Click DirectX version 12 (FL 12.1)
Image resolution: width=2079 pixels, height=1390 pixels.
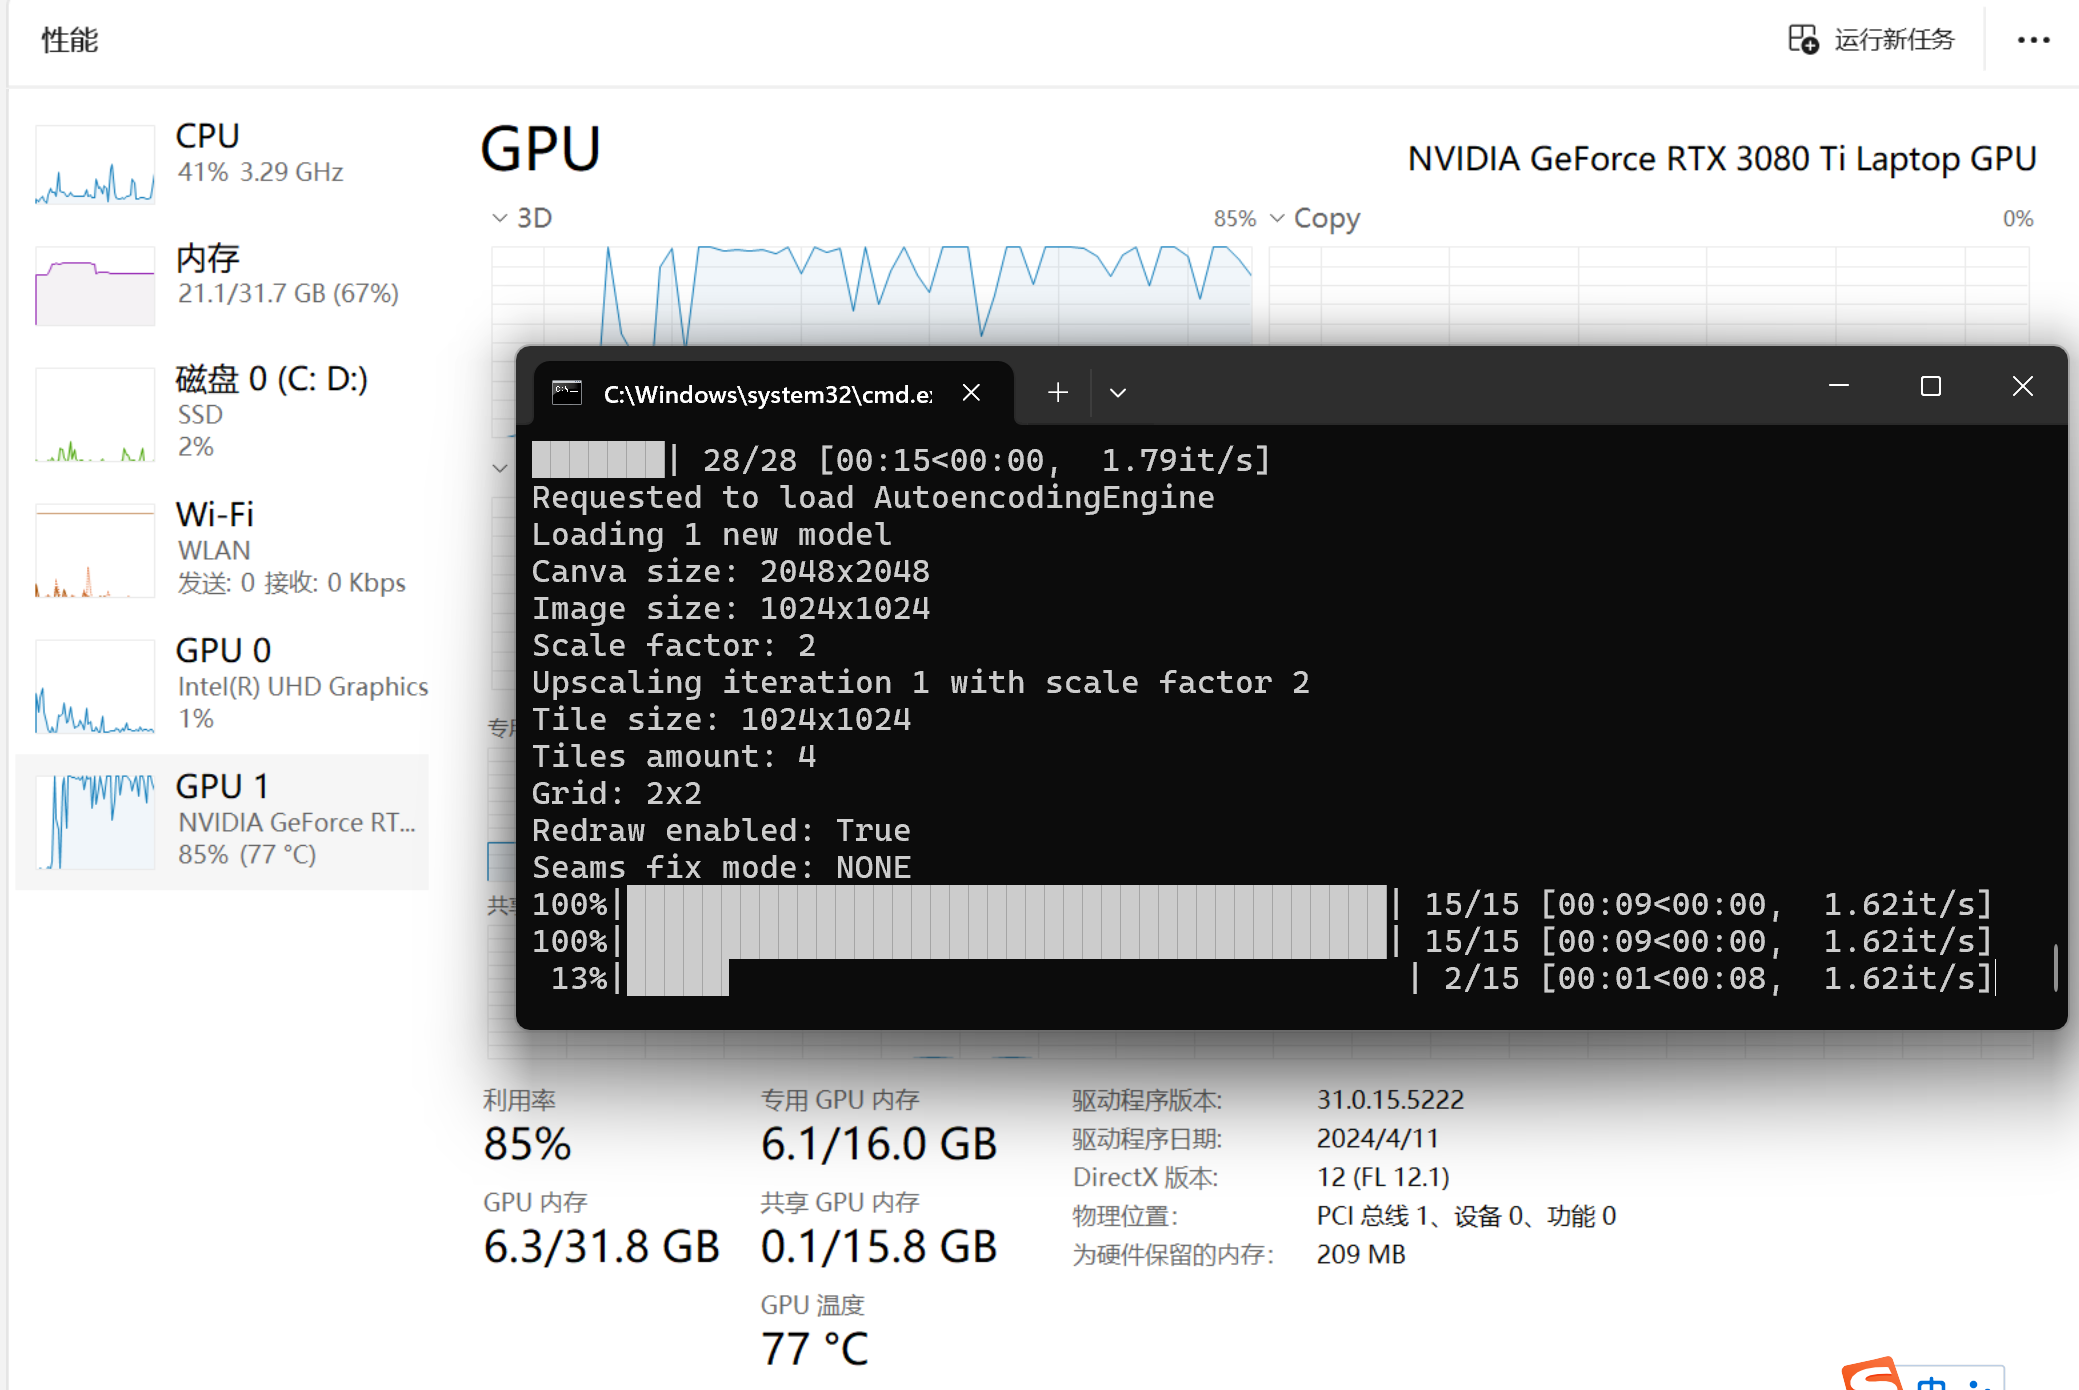(x=1383, y=1177)
